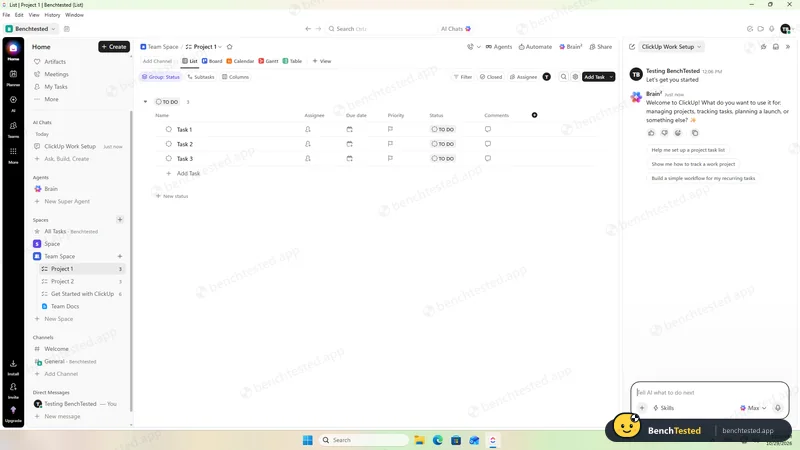Open the Max model dropdown
The height and width of the screenshot is (450, 800).
(x=753, y=408)
